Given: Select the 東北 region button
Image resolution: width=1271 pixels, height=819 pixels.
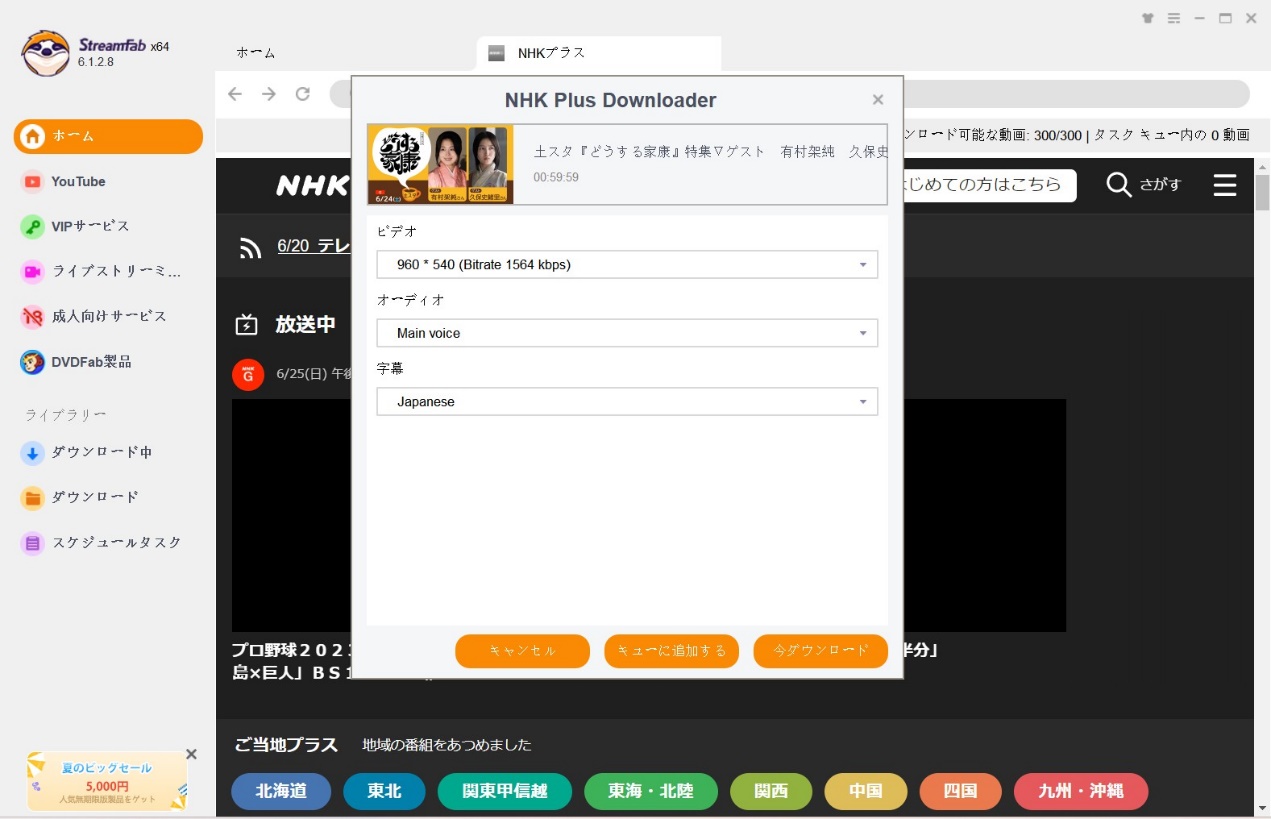Looking at the screenshot, I should [x=384, y=791].
